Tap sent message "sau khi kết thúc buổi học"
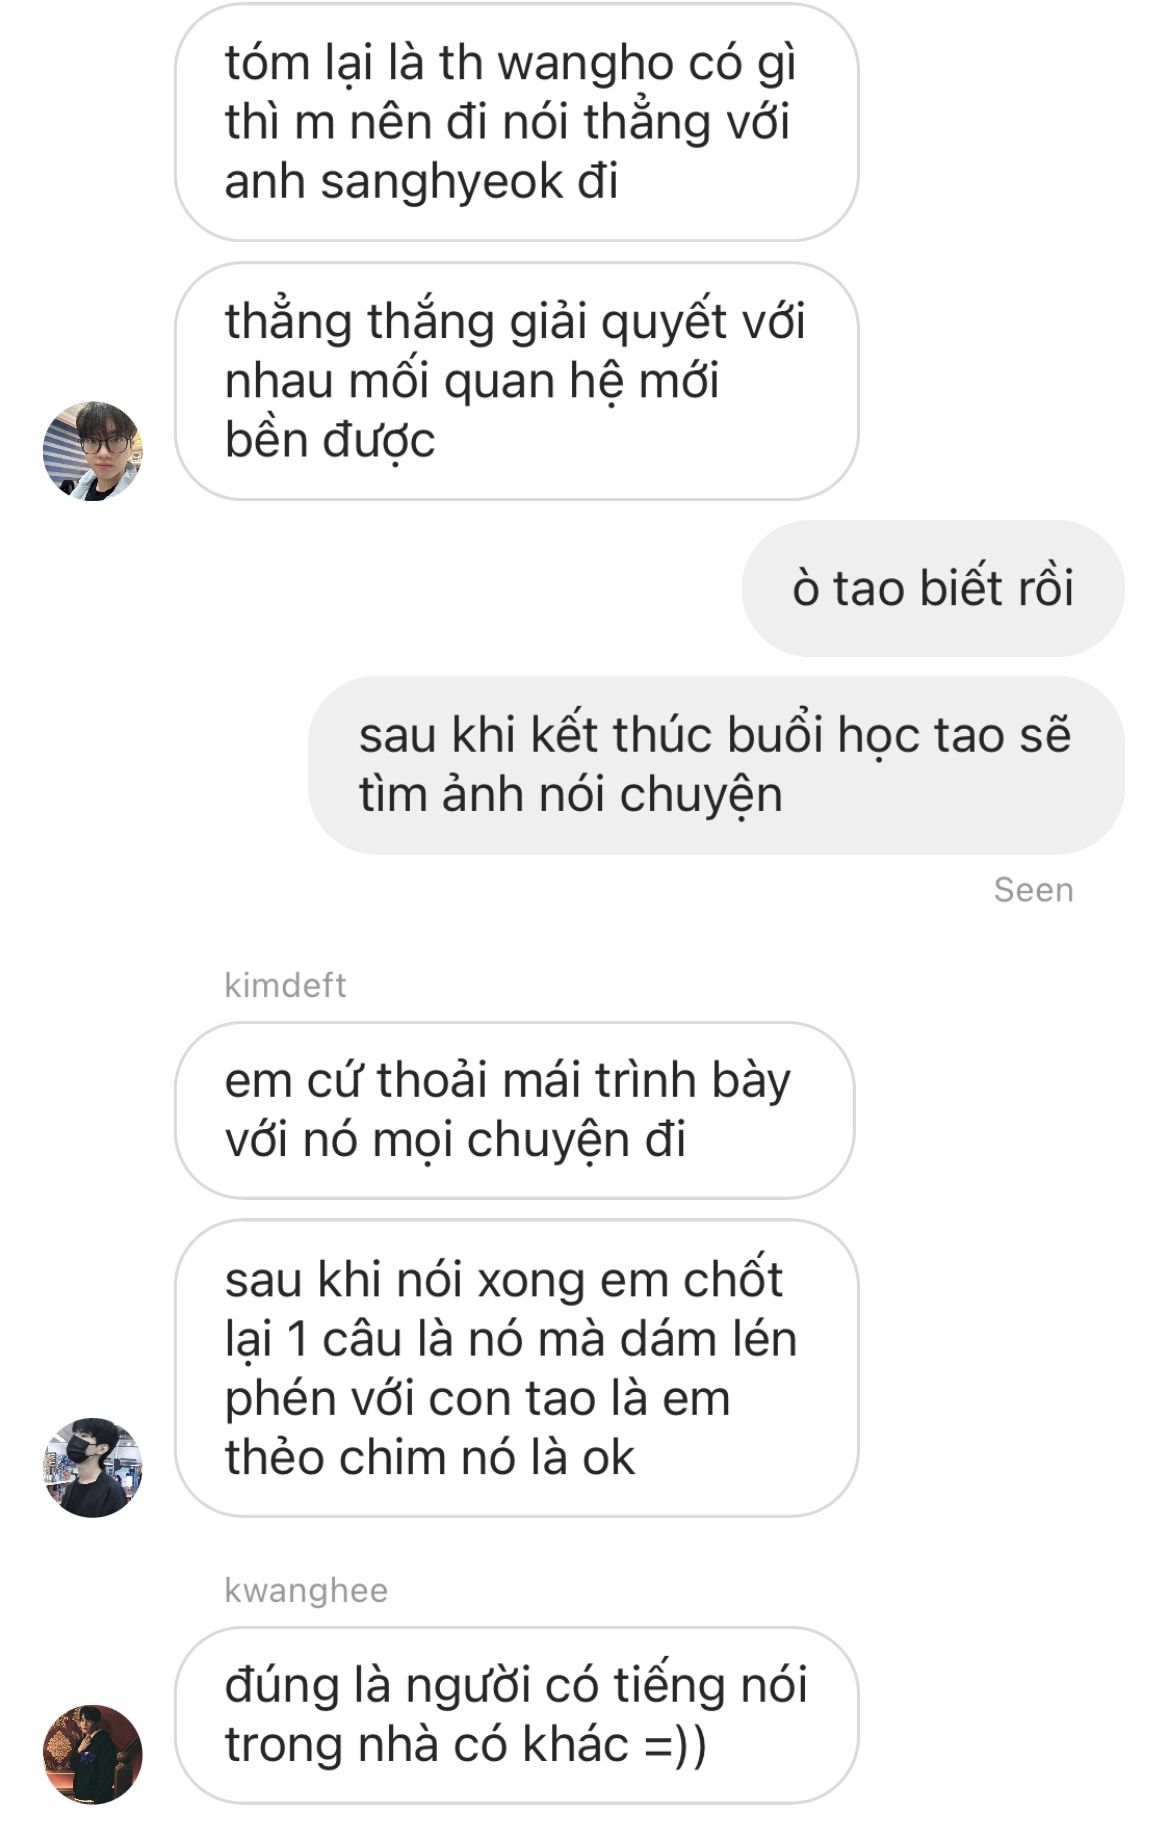This screenshot has width=1169, height=1831. click(x=716, y=765)
